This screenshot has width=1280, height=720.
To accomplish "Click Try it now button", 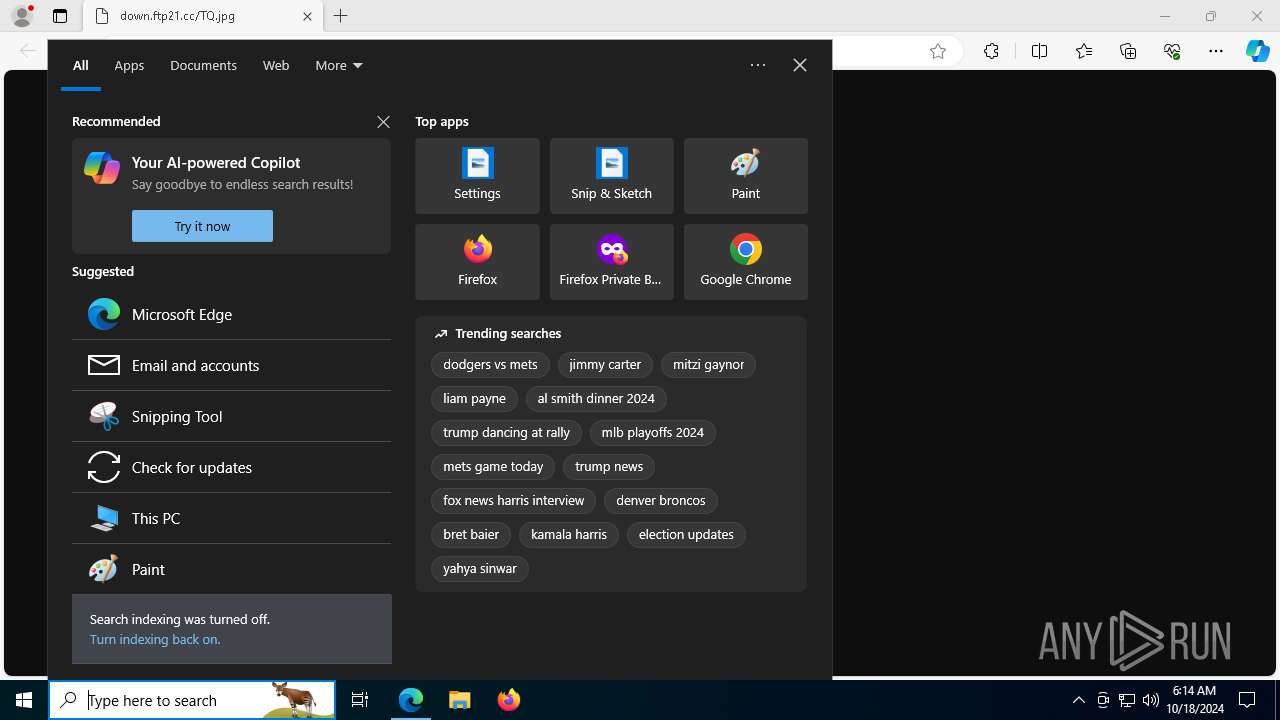I will (x=202, y=226).
